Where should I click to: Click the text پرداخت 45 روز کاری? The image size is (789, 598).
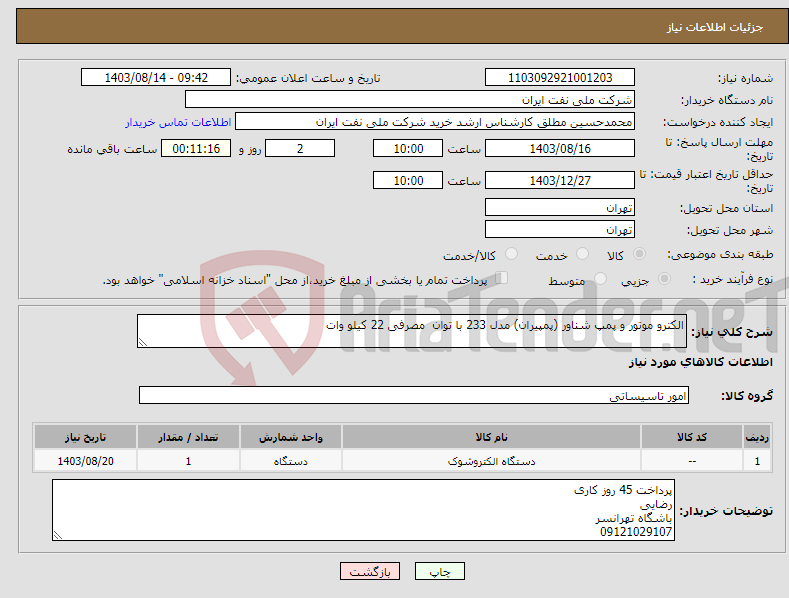point(623,490)
